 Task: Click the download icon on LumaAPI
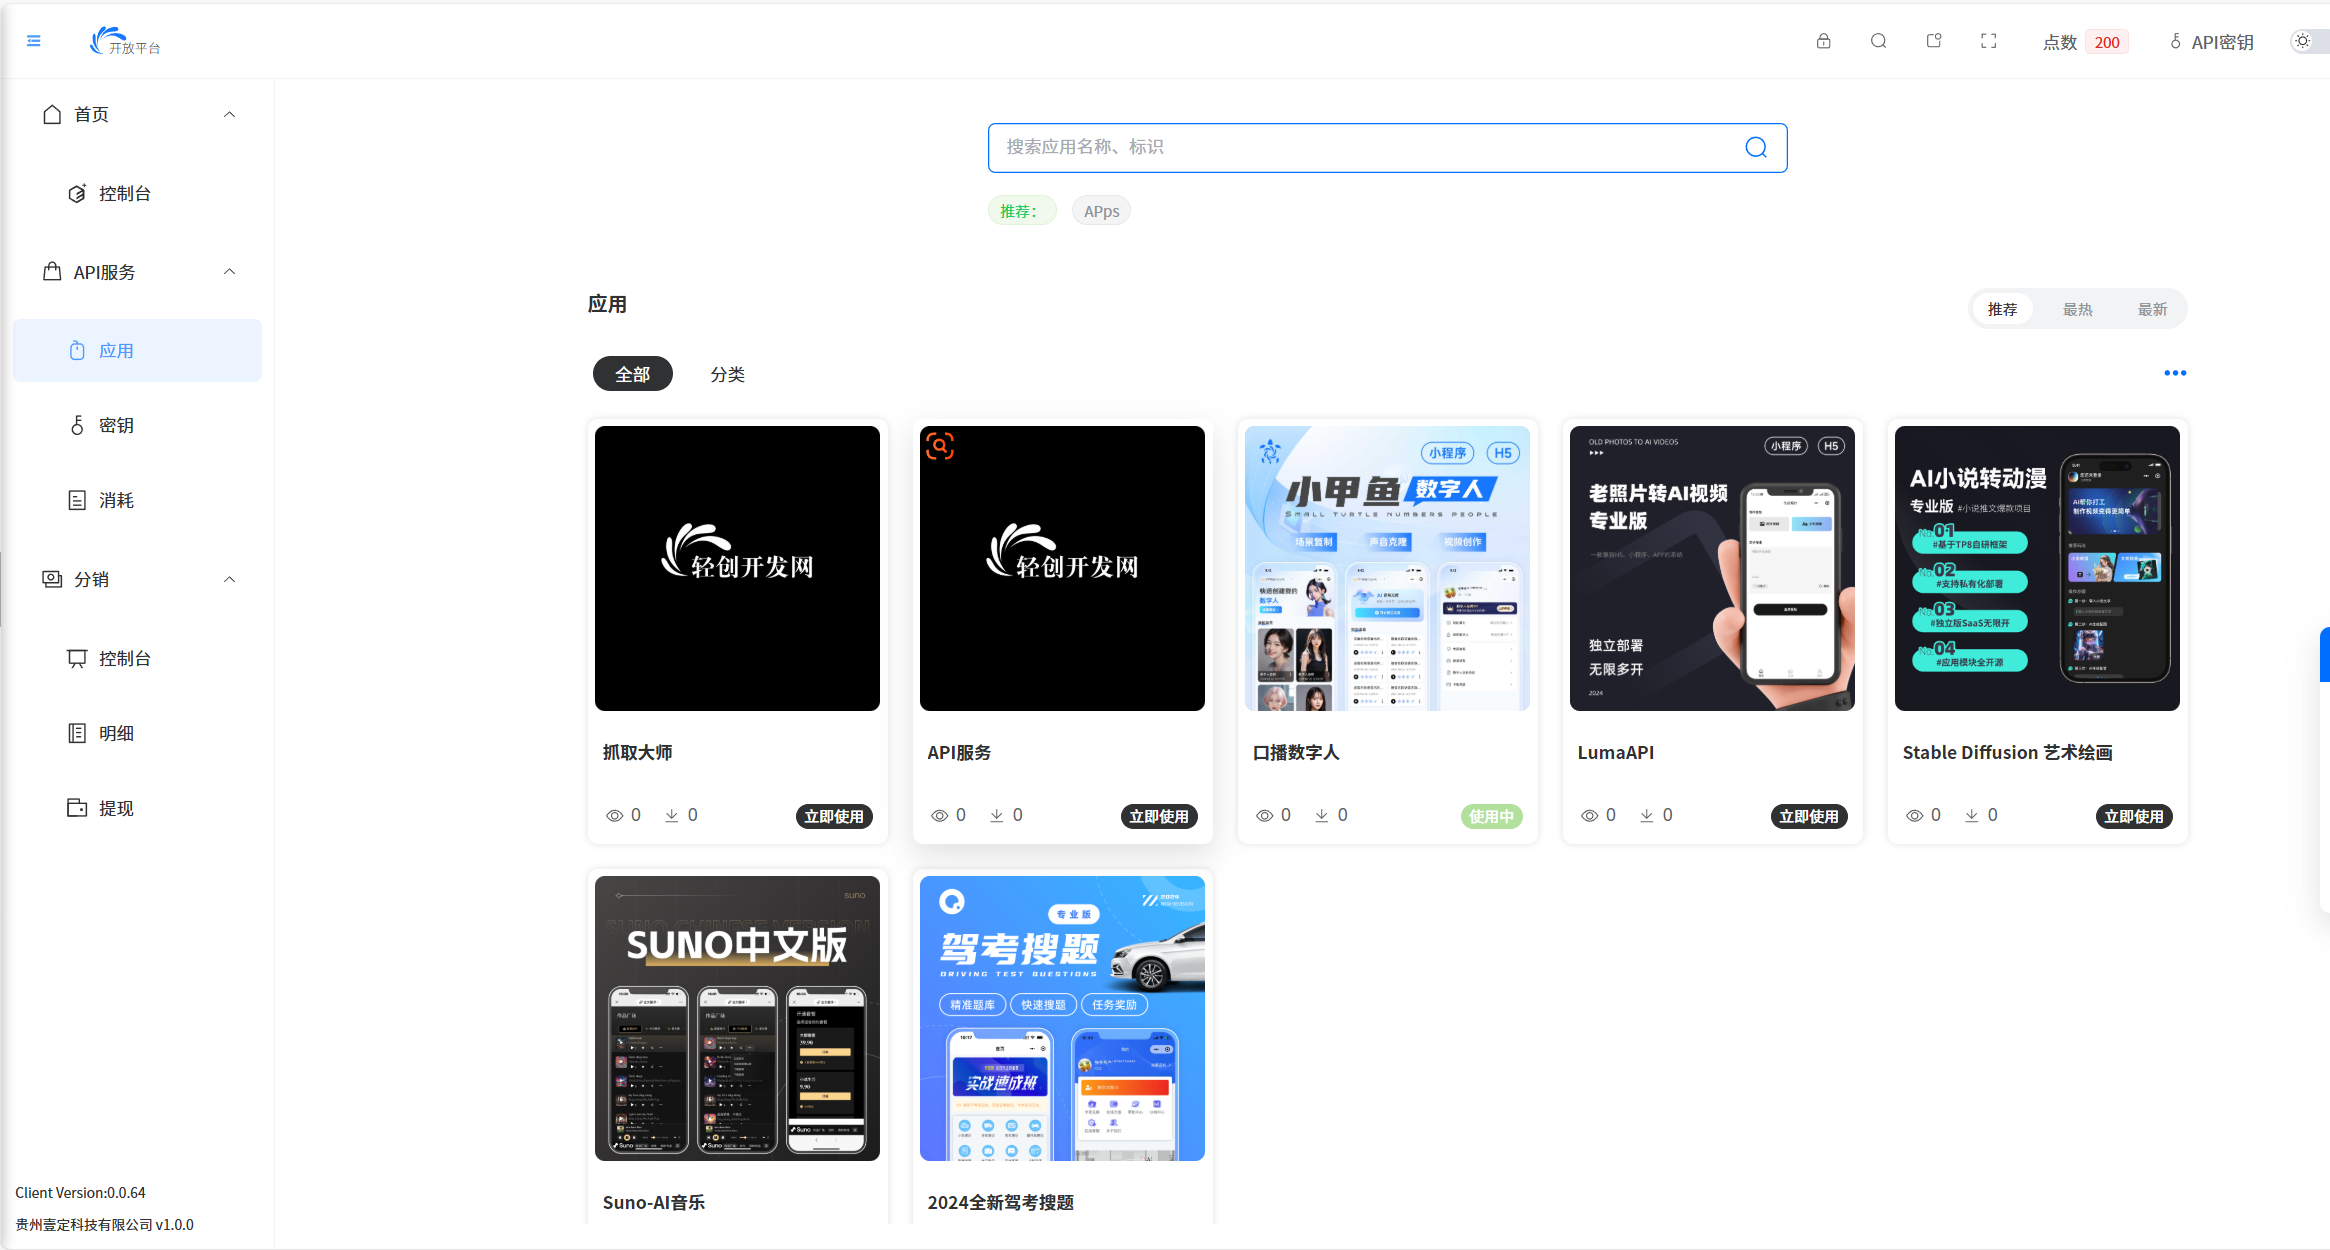(1647, 816)
